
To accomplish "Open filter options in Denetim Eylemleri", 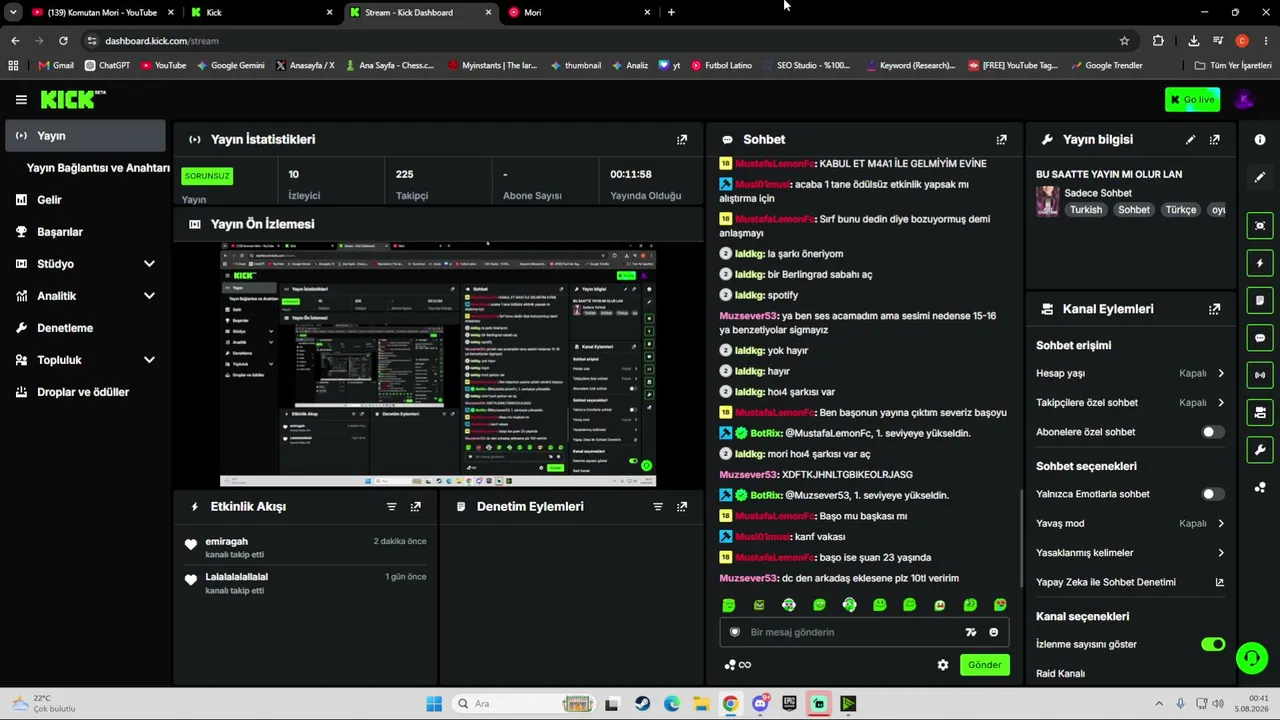I will [657, 507].
